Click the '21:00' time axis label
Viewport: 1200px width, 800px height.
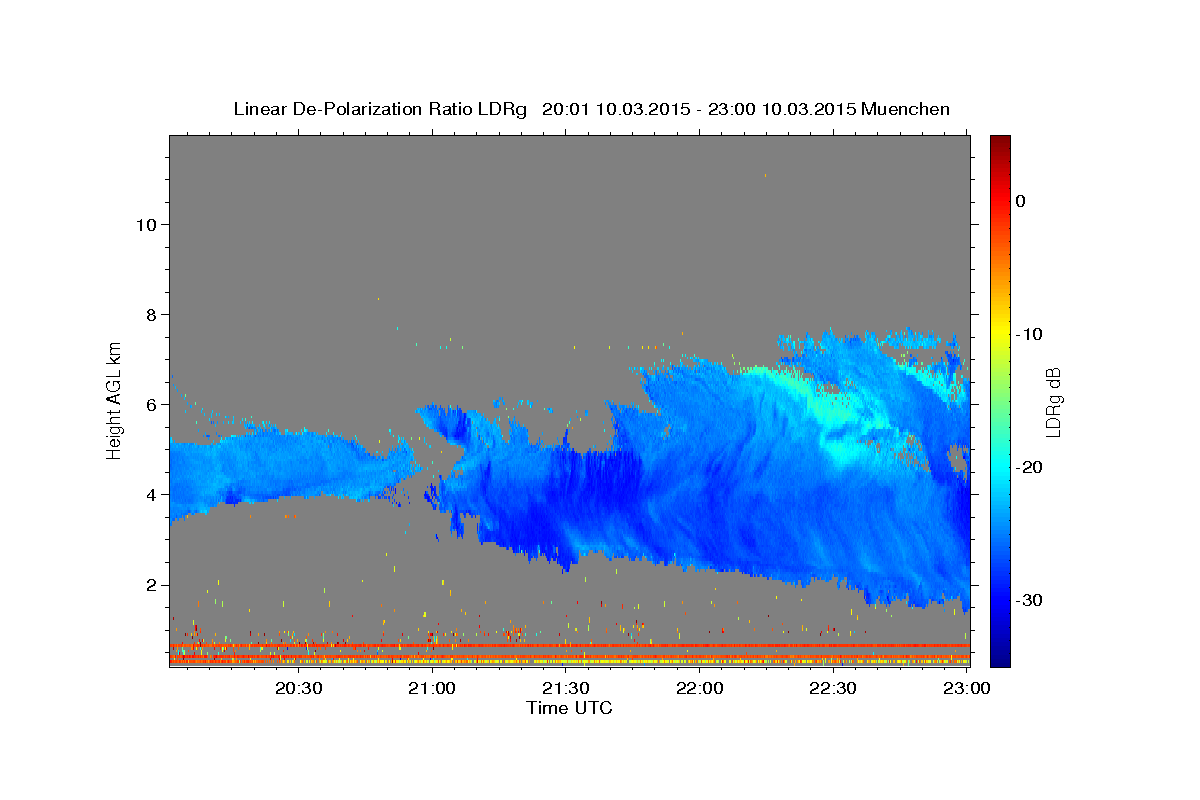point(433,688)
